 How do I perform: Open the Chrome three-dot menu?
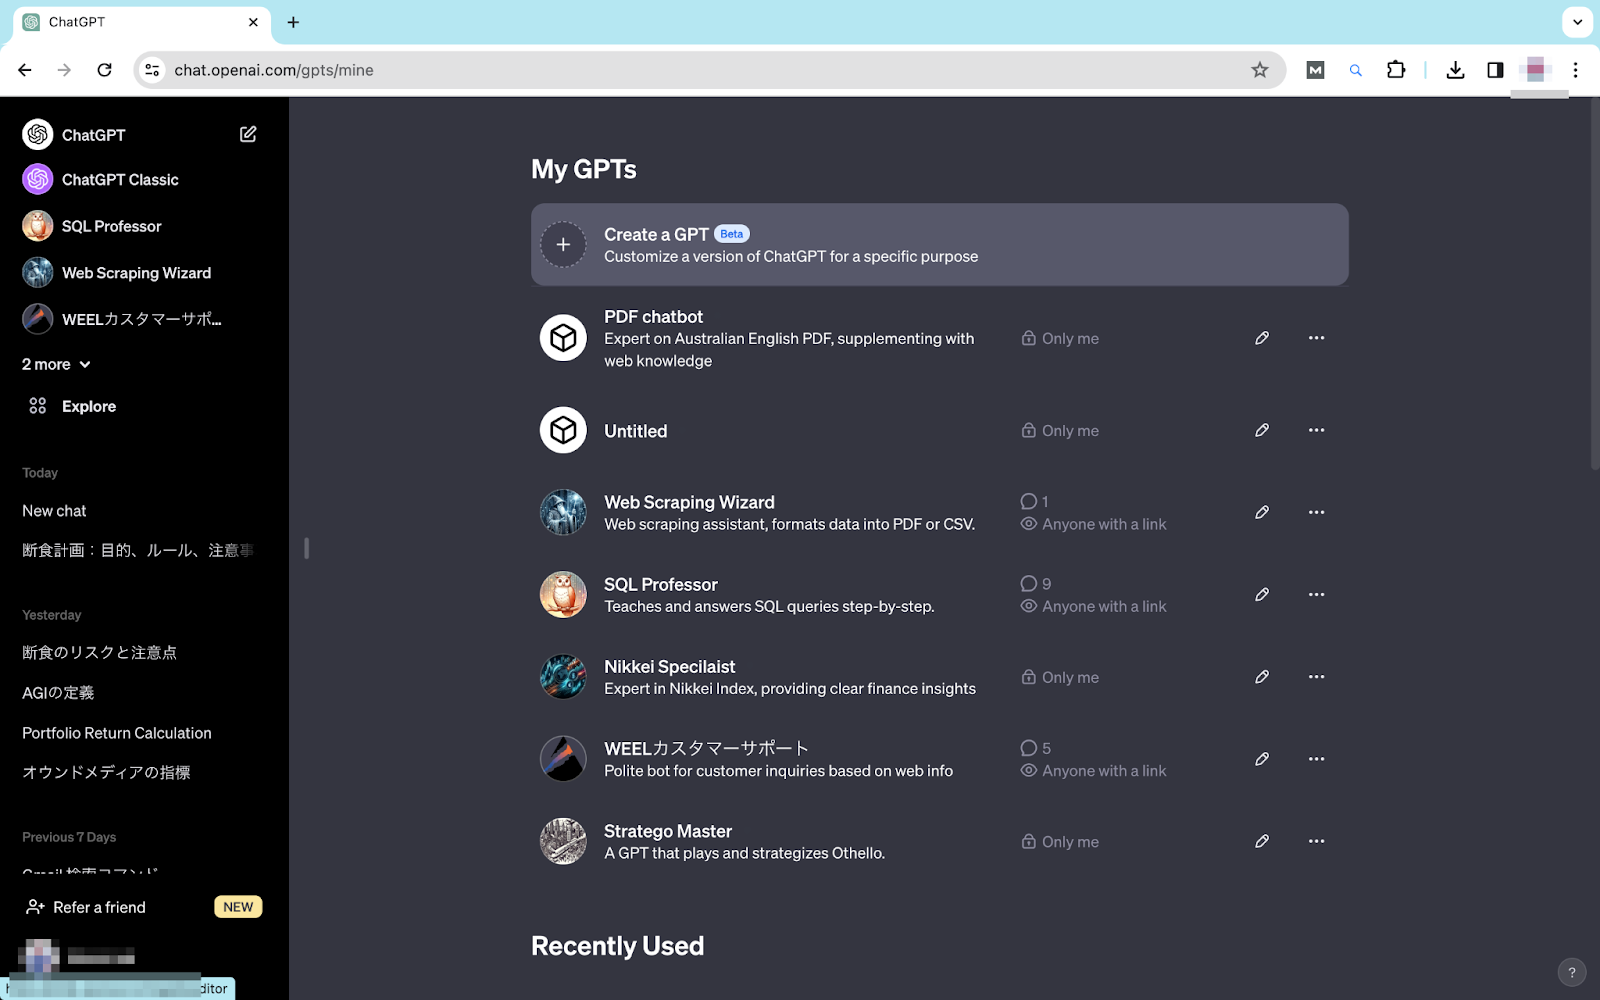(1575, 70)
